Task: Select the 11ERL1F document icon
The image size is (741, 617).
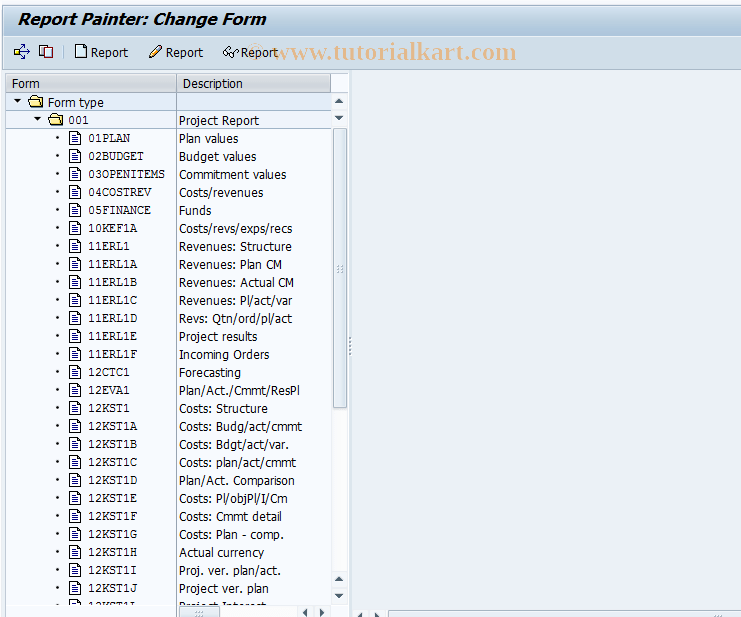Action: [75, 354]
